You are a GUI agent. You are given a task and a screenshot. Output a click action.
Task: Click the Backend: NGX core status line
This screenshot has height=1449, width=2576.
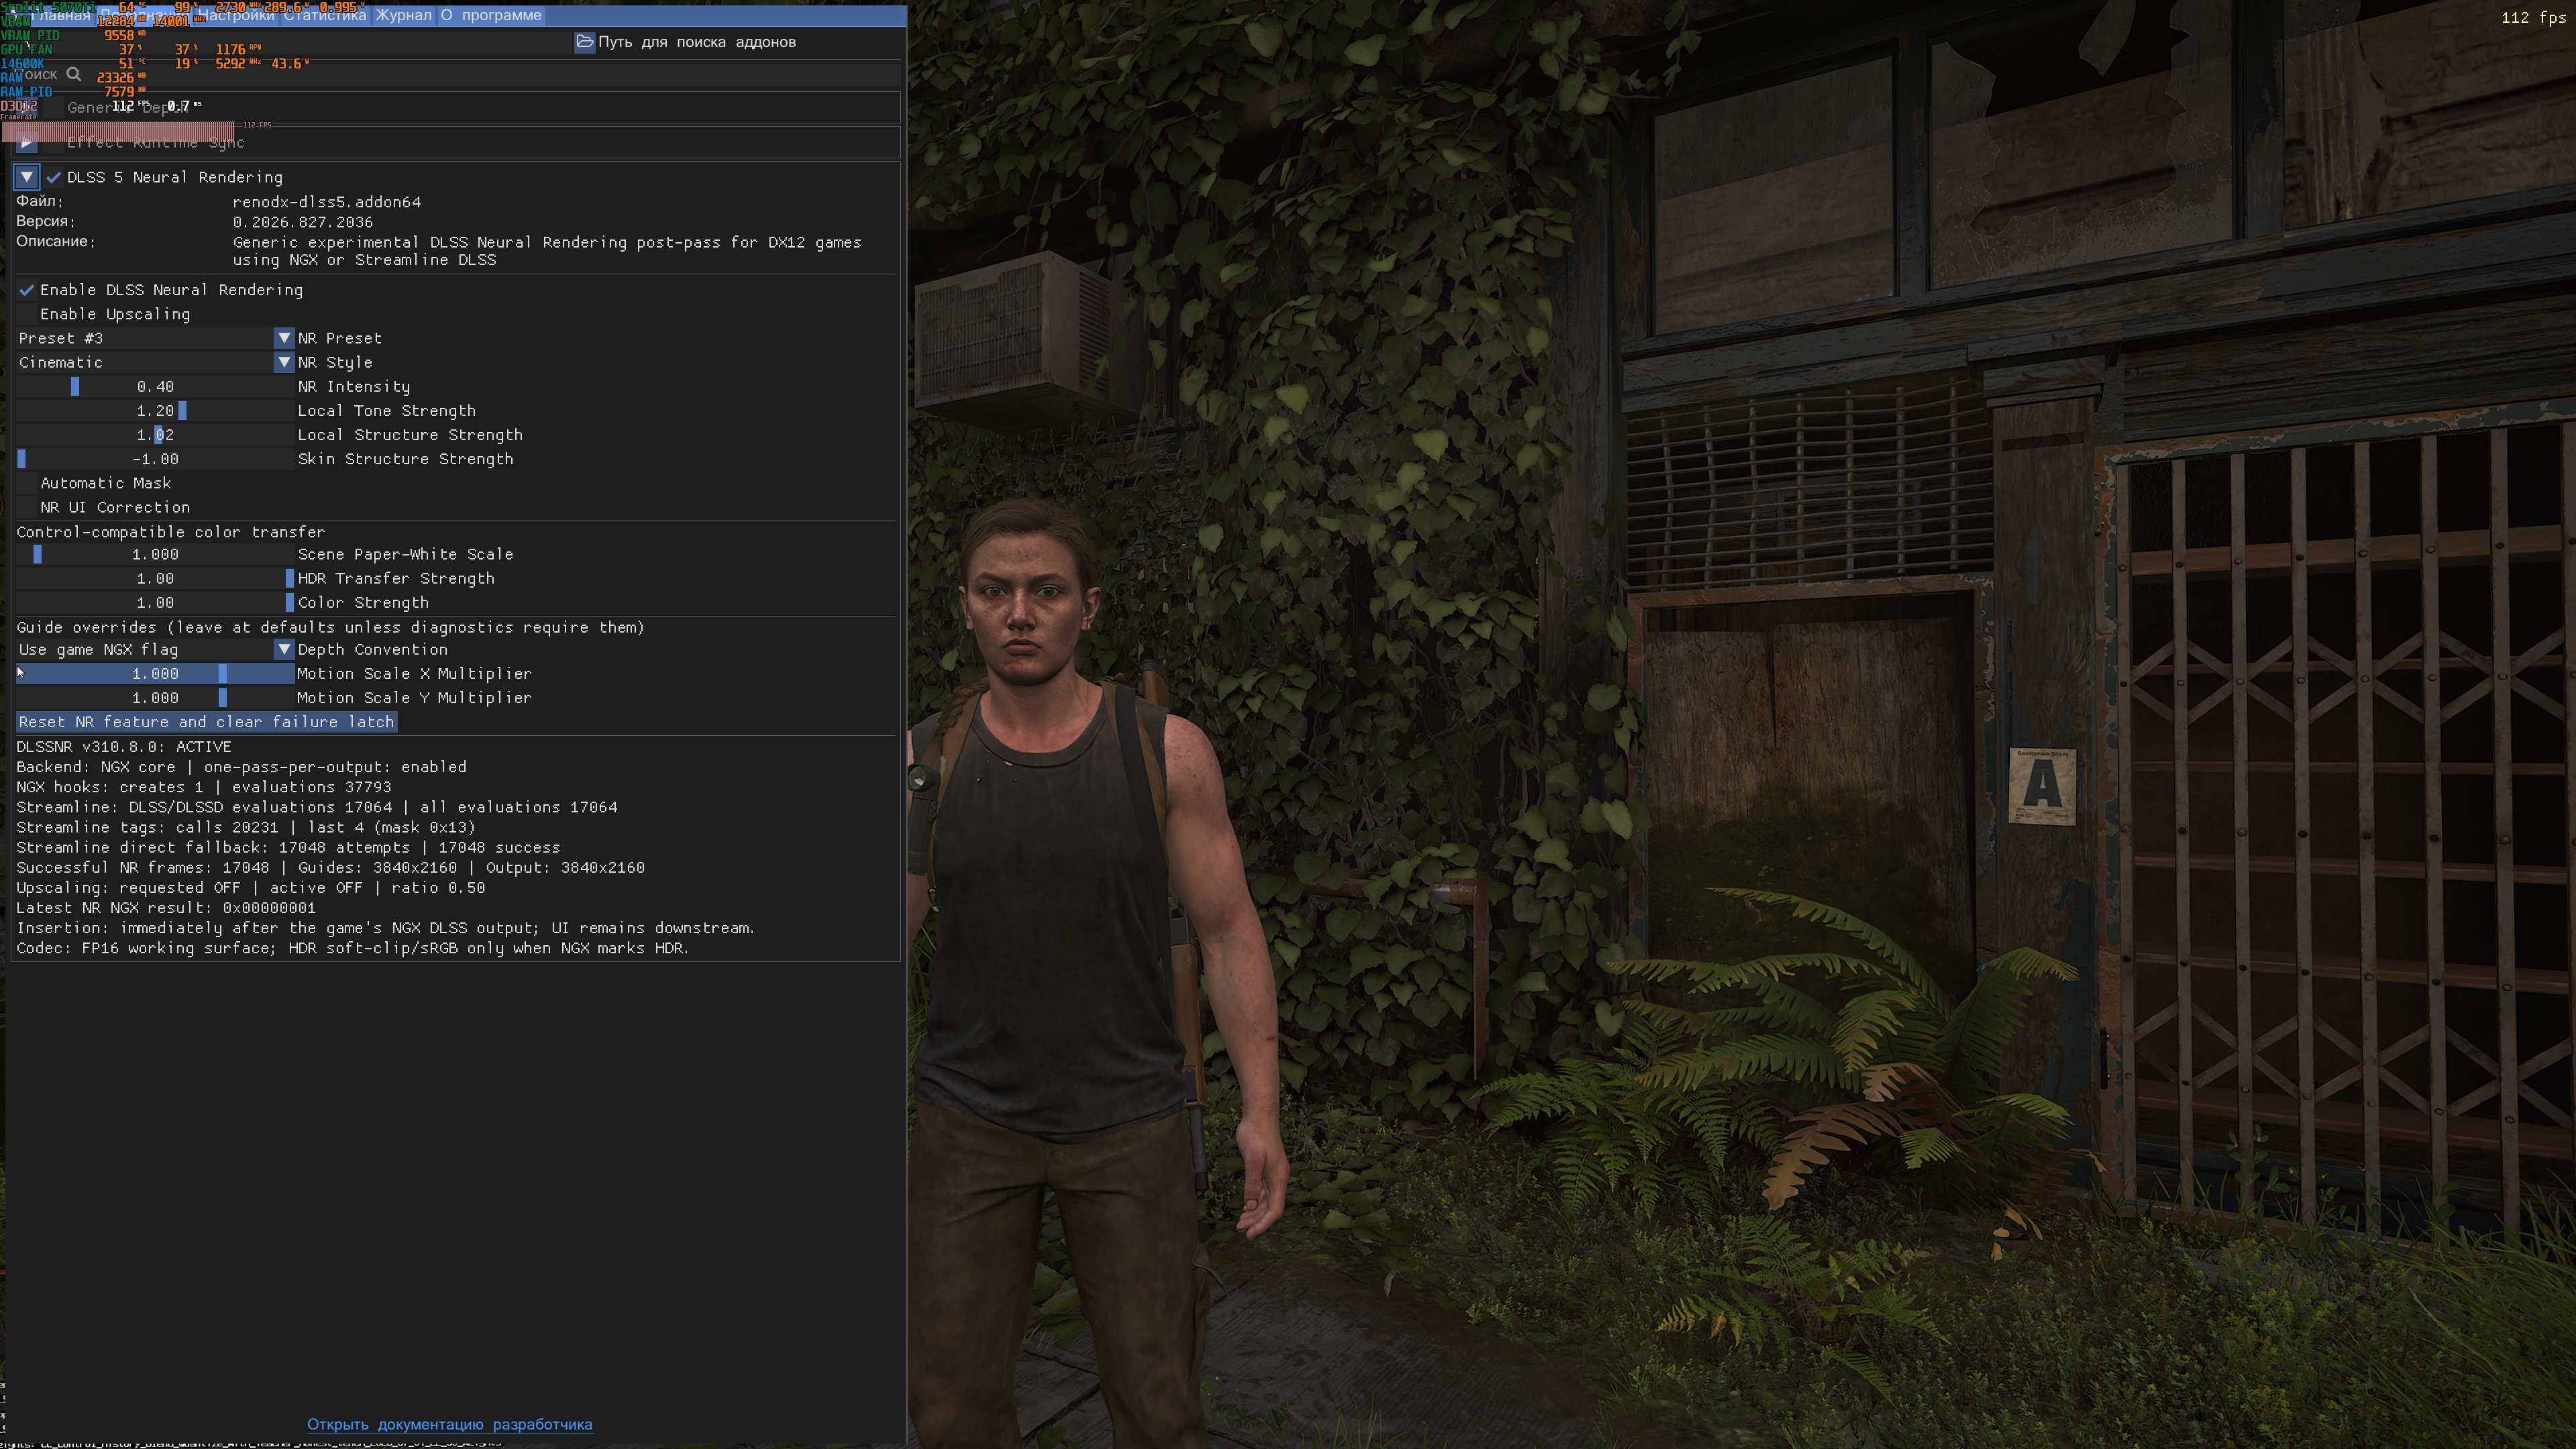click(241, 767)
